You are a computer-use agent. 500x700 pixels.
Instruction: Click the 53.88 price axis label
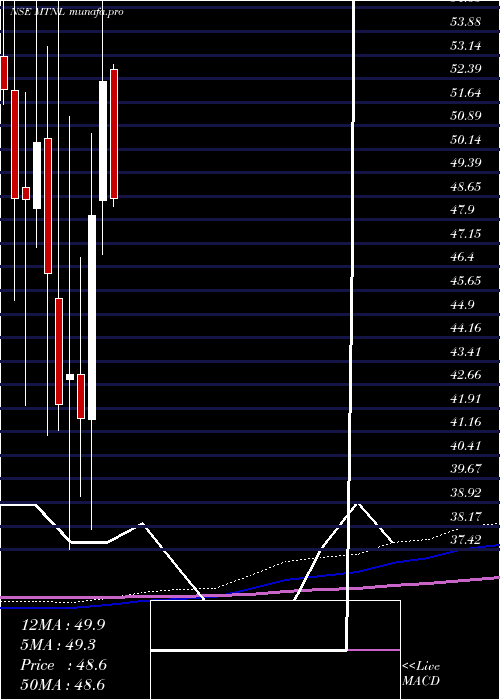pyautogui.click(x=466, y=22)
